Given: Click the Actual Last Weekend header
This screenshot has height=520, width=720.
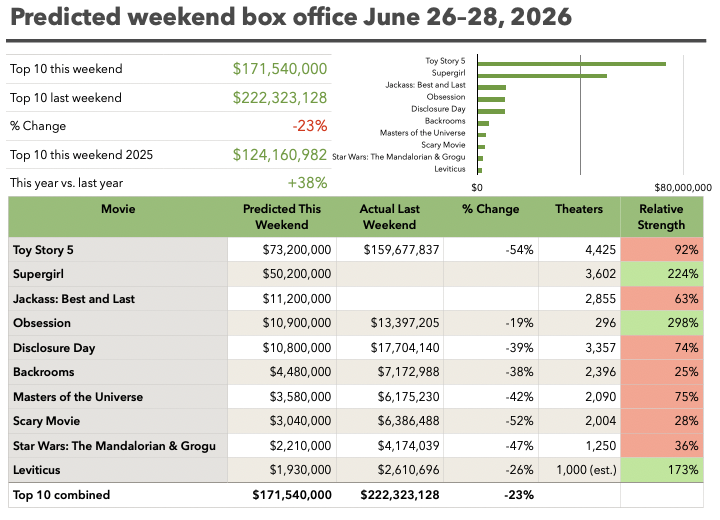Looking at the screenshot, I should 390,217.
